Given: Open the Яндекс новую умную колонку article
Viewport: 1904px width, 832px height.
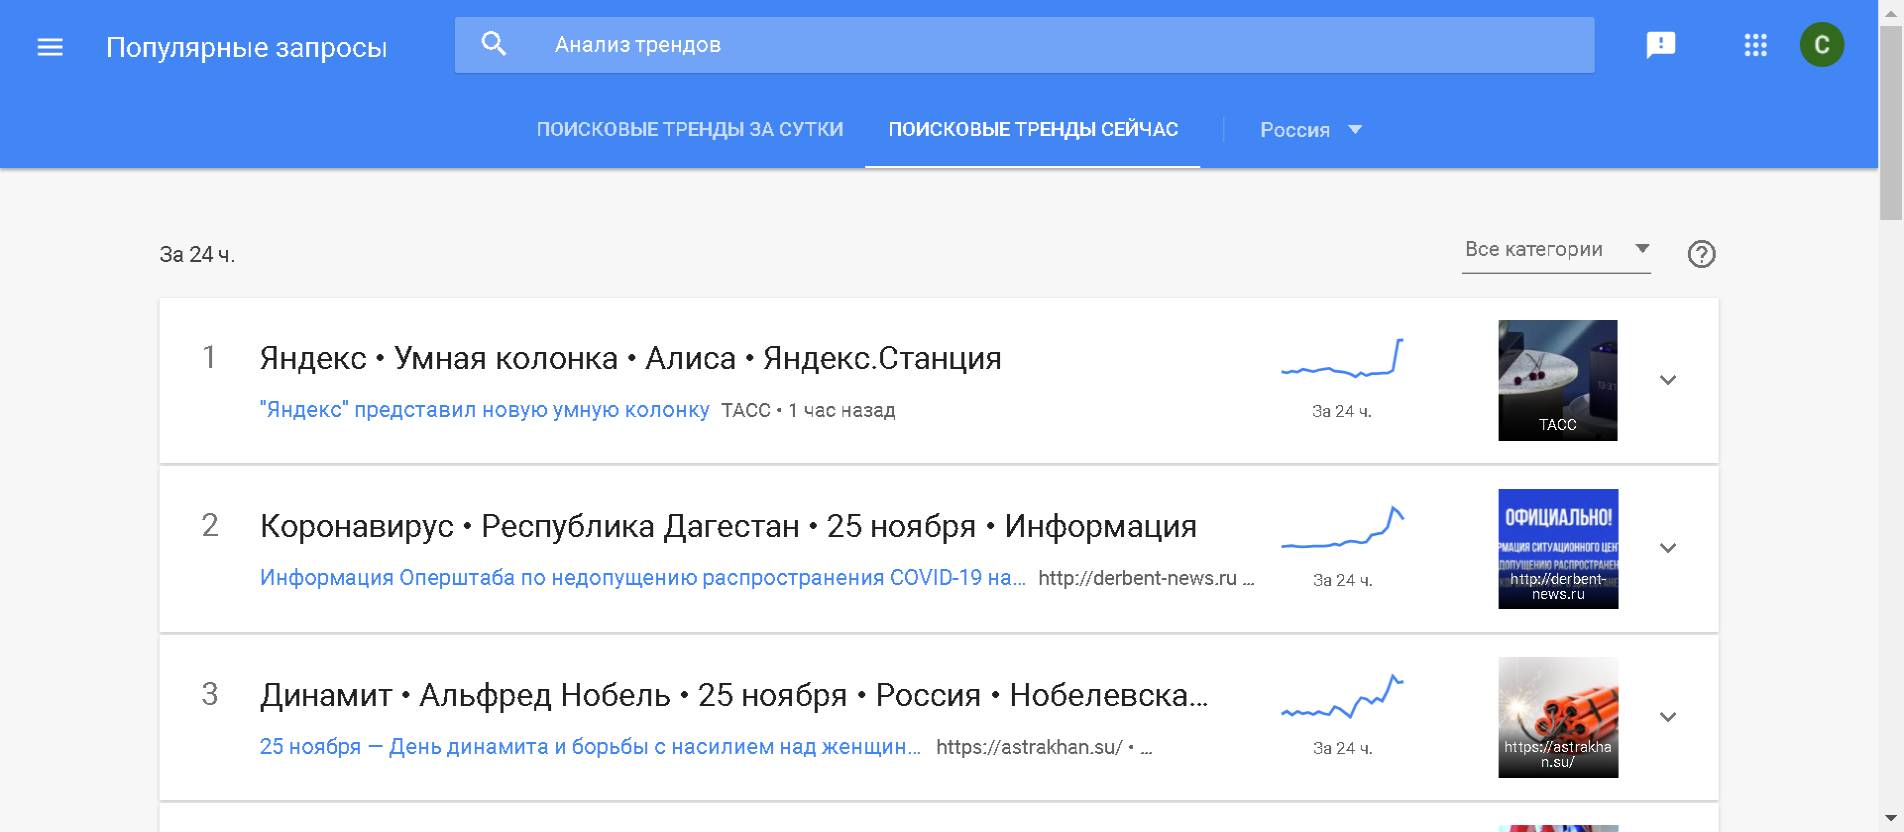Looking at the screenshot, I should click(x=484, y=410).
